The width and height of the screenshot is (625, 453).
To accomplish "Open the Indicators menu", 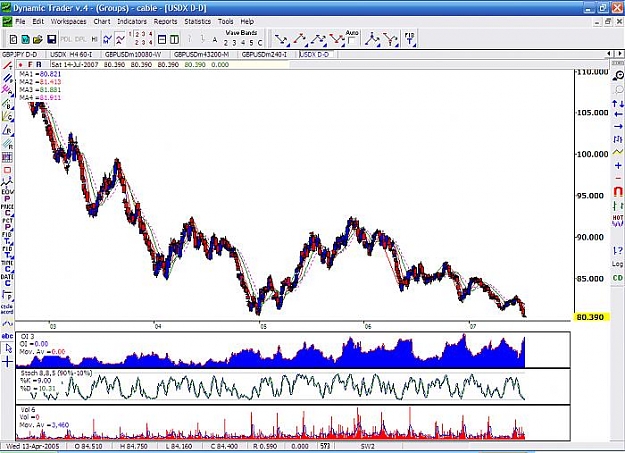I will [132, 22].
